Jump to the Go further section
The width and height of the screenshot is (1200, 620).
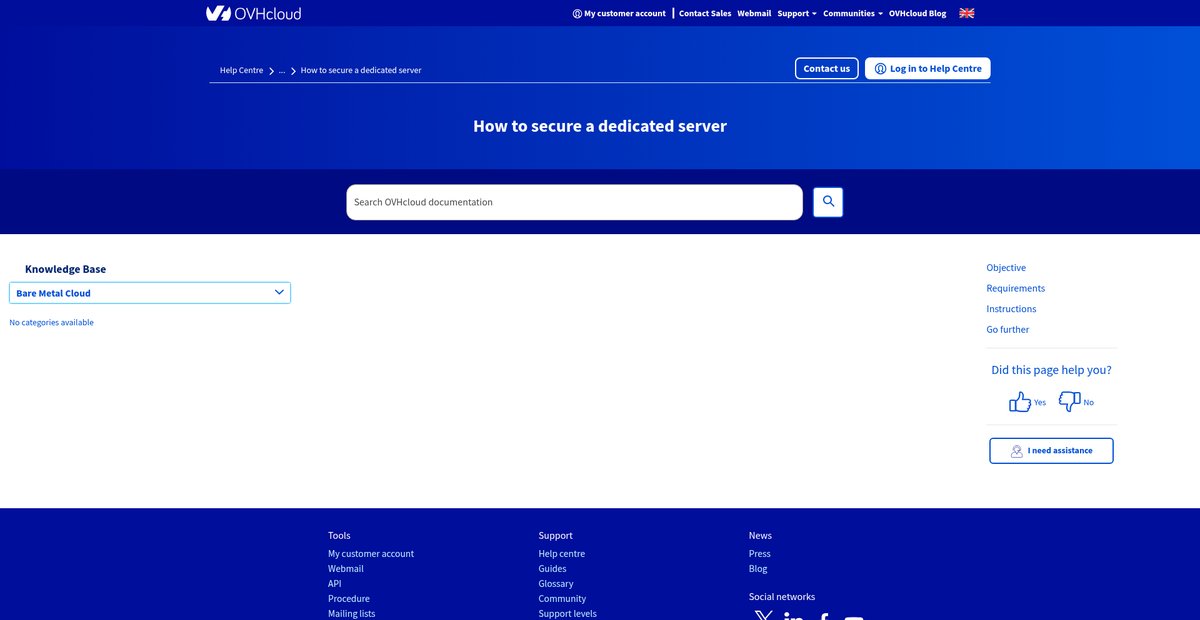[x=1007, y=329]
